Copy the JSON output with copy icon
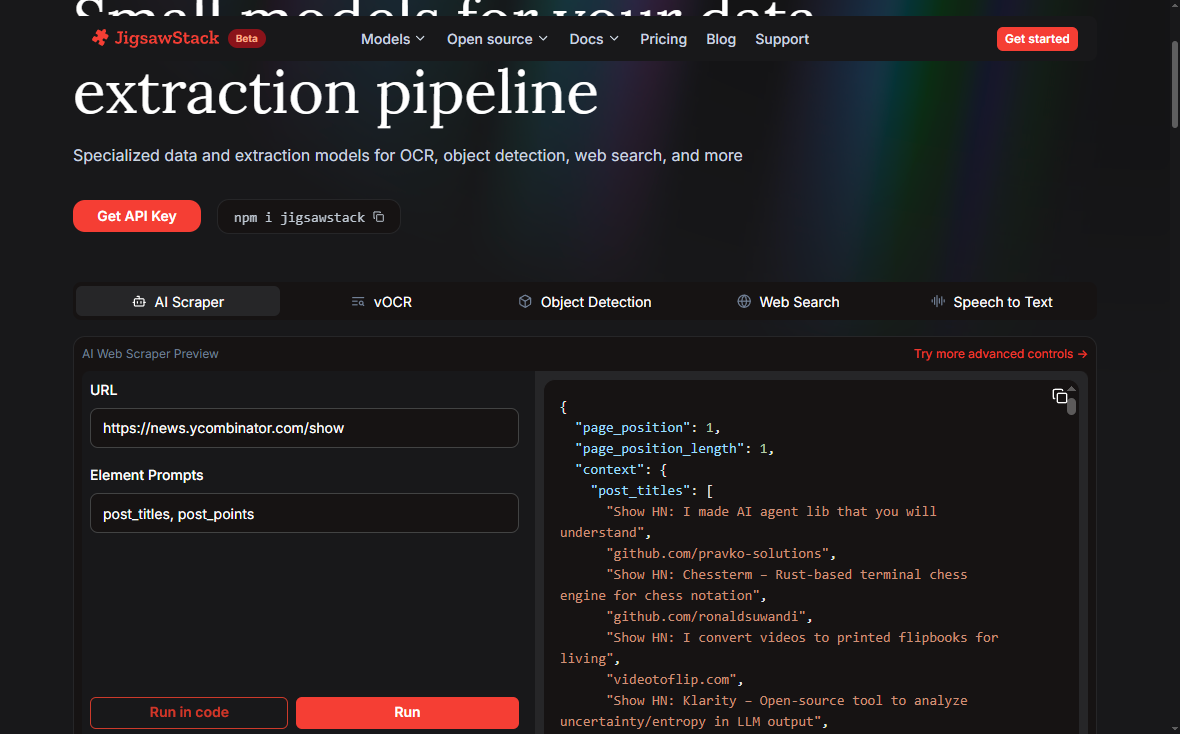 pyautogui.click(x=1059, y=396)
